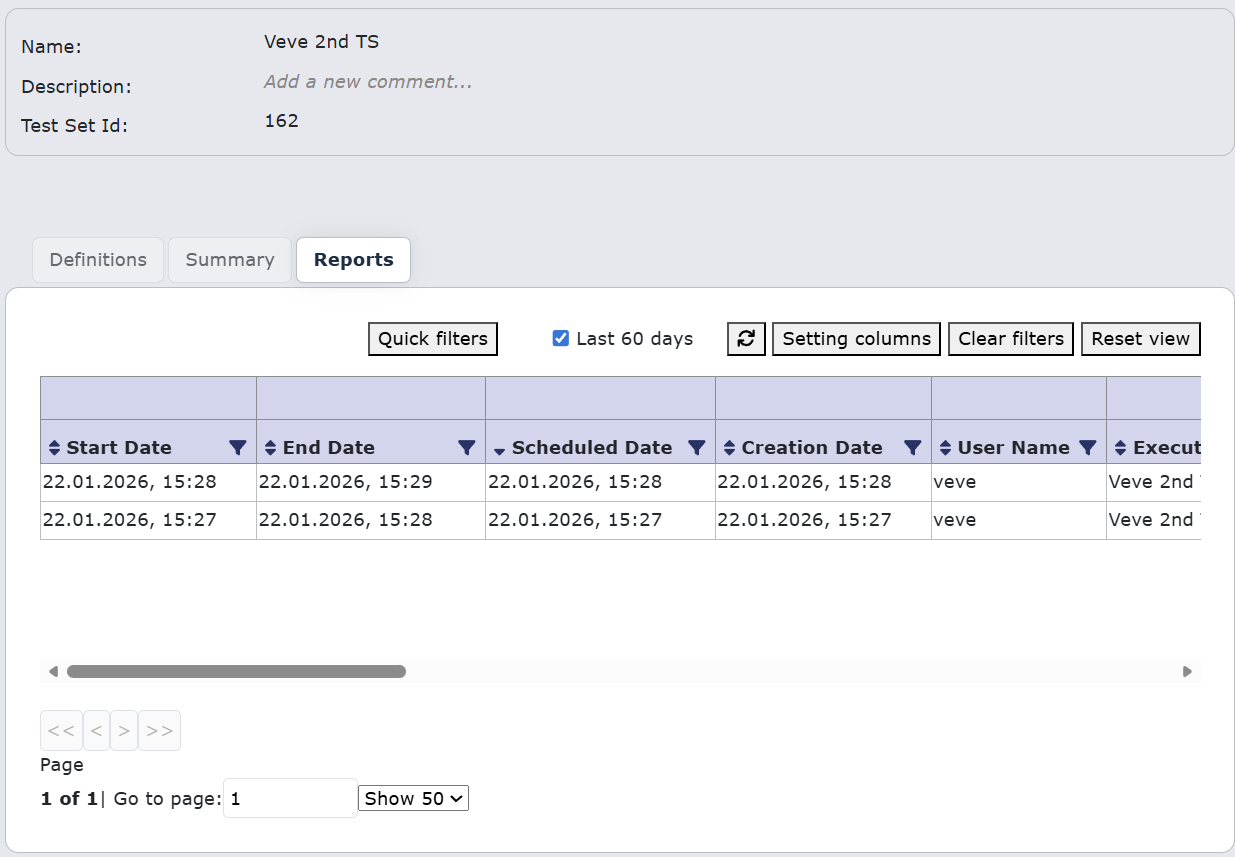Select End Date cell 22.01.2026, 15:29

[x=371, y=482]
